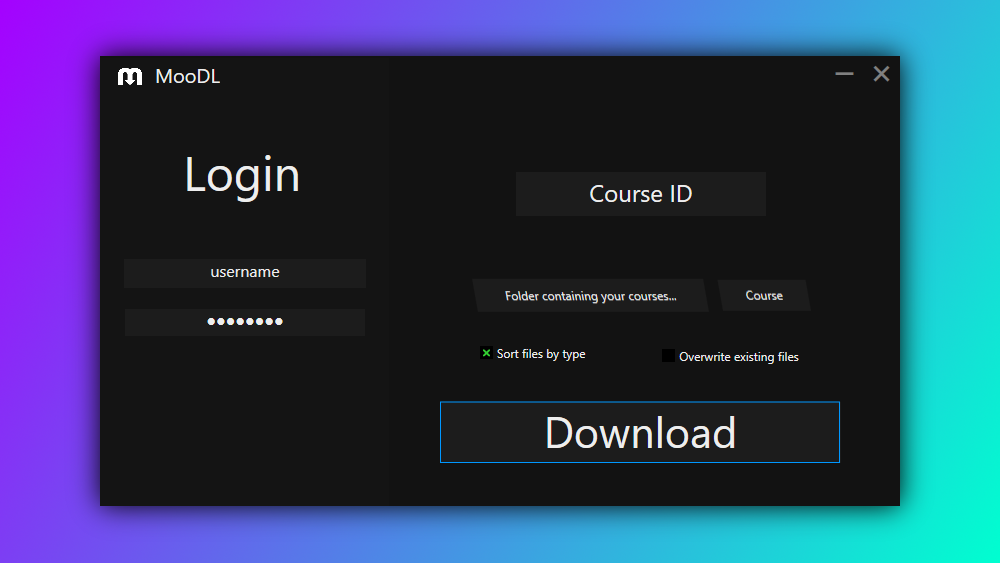Focus the username input field

pyautogui.click(x=245, y=273)
